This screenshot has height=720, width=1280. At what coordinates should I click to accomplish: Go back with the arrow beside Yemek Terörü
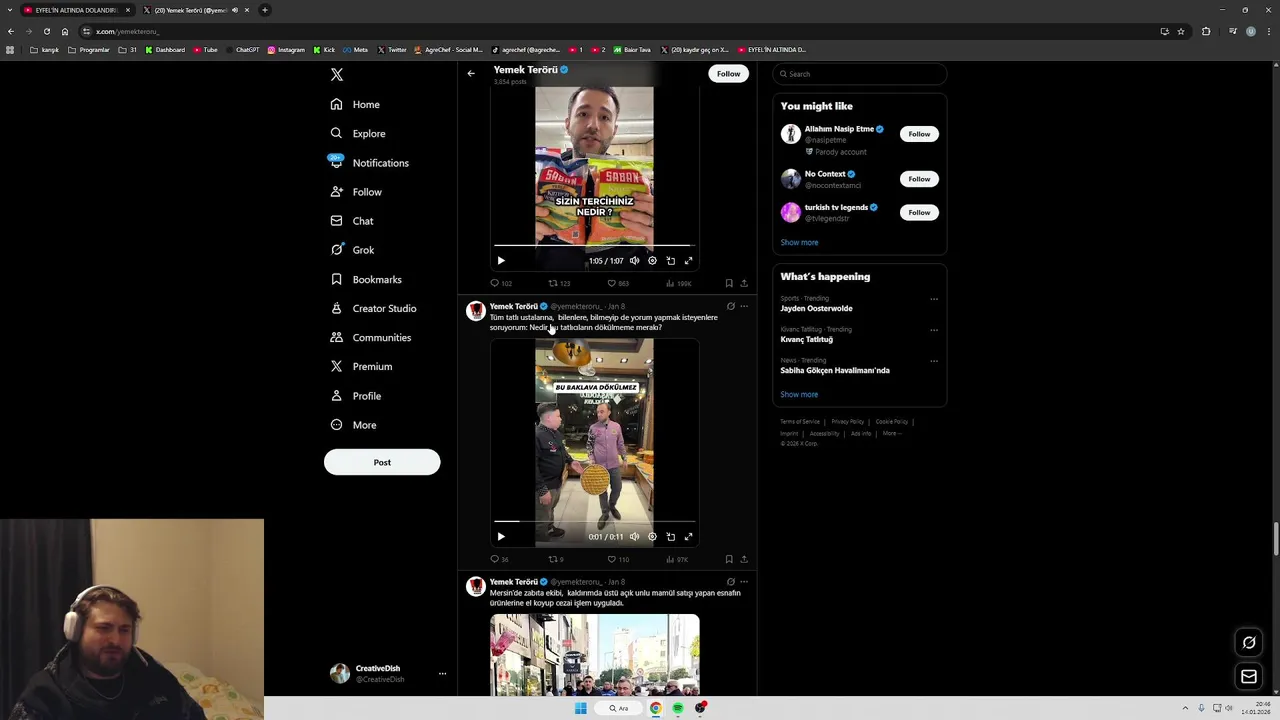[471, 73]
